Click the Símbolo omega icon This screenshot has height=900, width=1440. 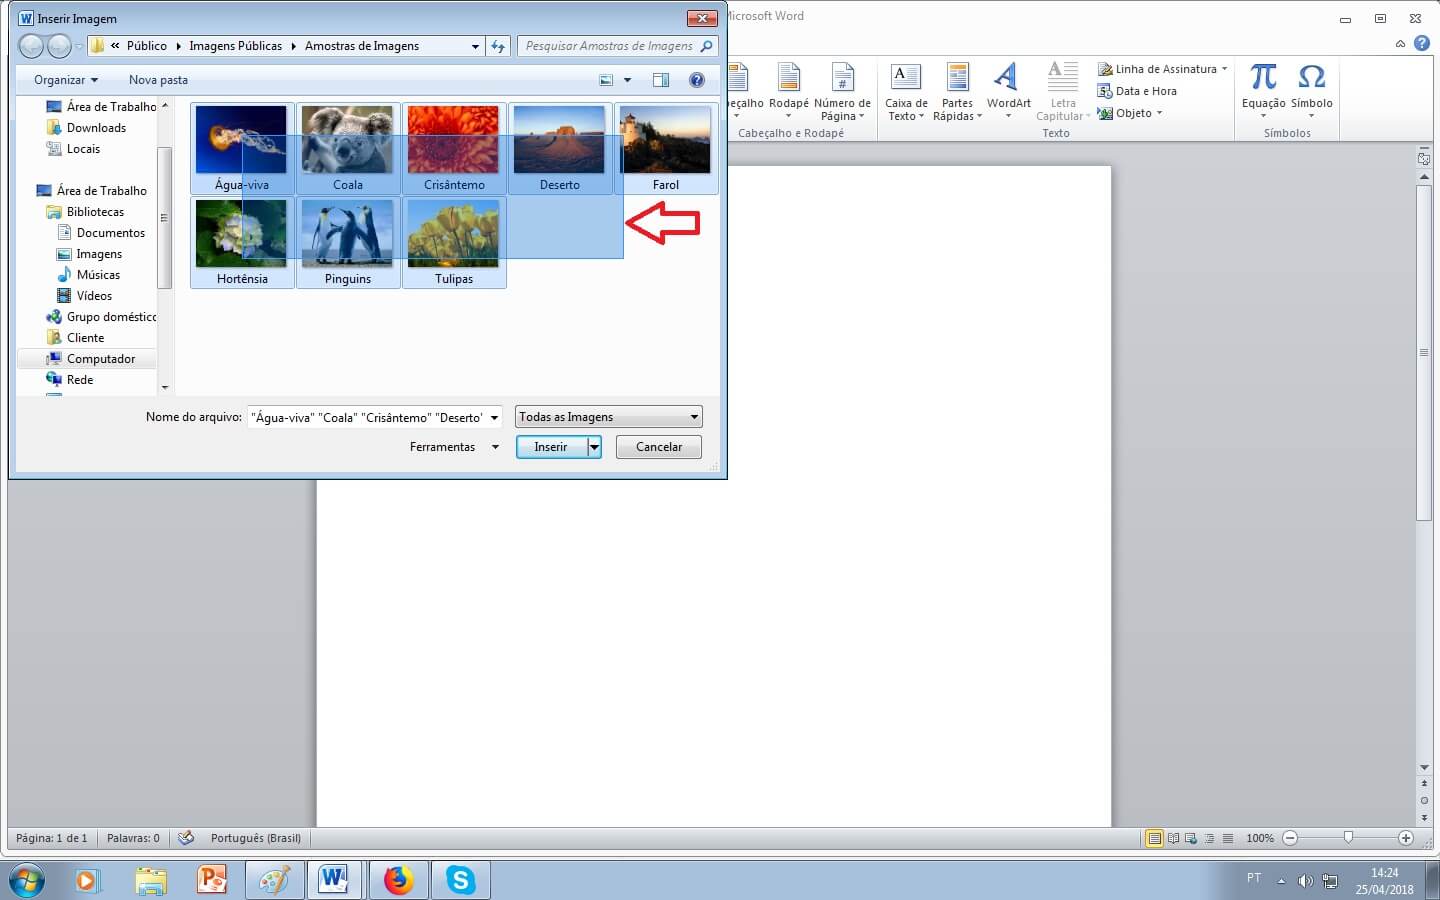point(1311,78)
